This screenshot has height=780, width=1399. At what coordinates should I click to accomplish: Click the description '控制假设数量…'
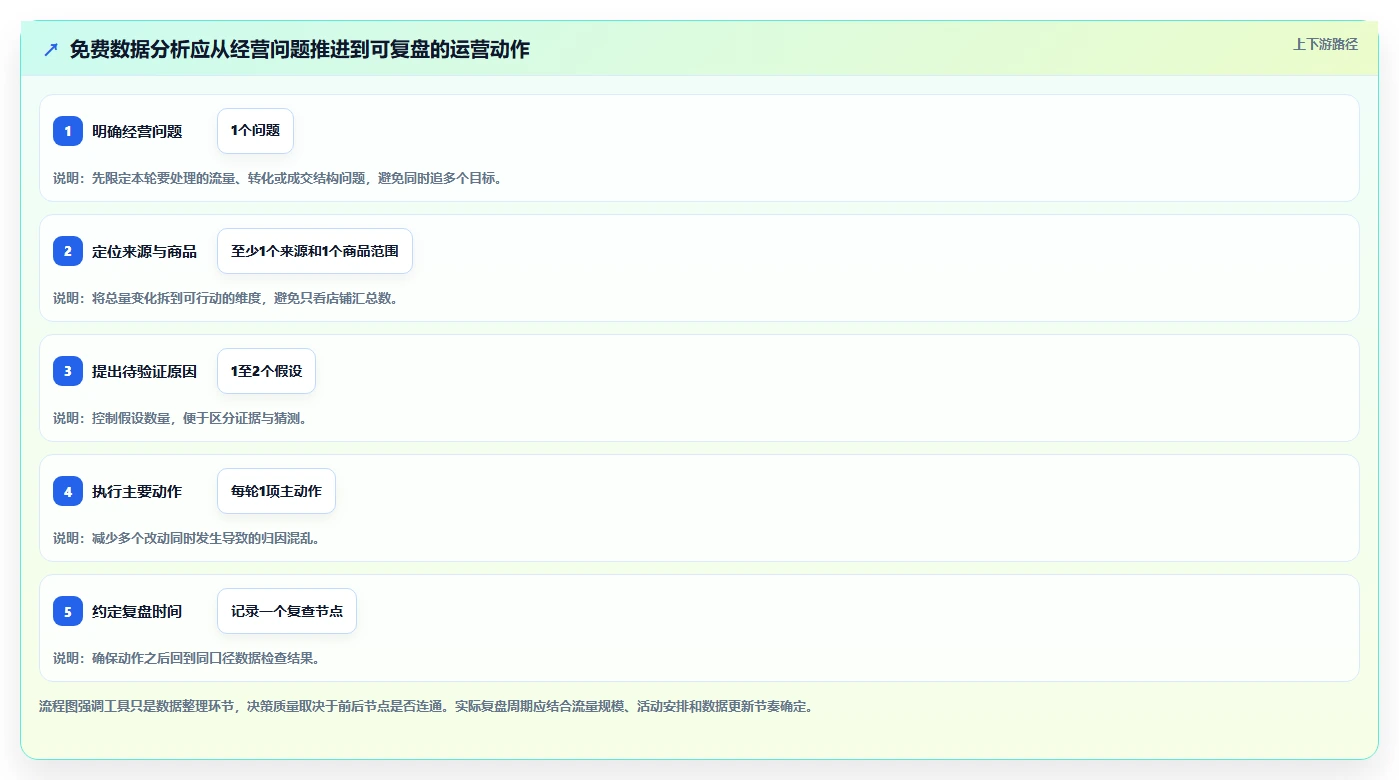[x=181, y=418]
